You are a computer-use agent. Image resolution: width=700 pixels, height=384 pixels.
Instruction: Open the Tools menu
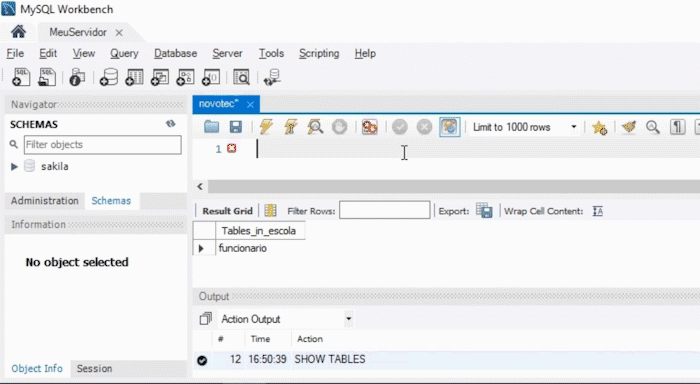(x=271, y=53)
